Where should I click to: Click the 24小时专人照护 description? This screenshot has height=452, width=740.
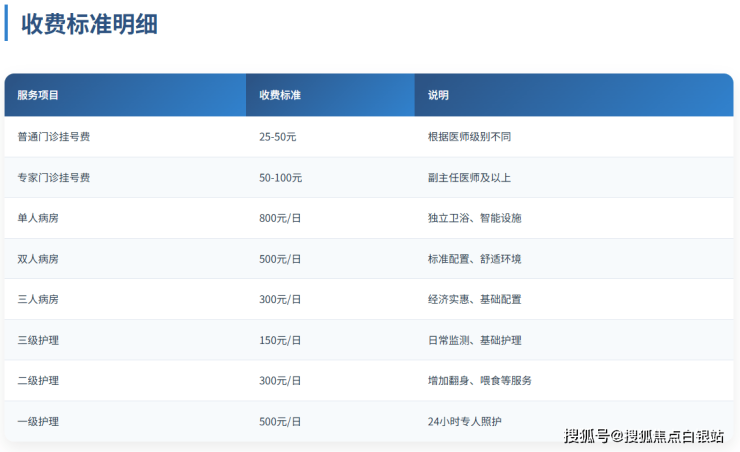[464, 421]
